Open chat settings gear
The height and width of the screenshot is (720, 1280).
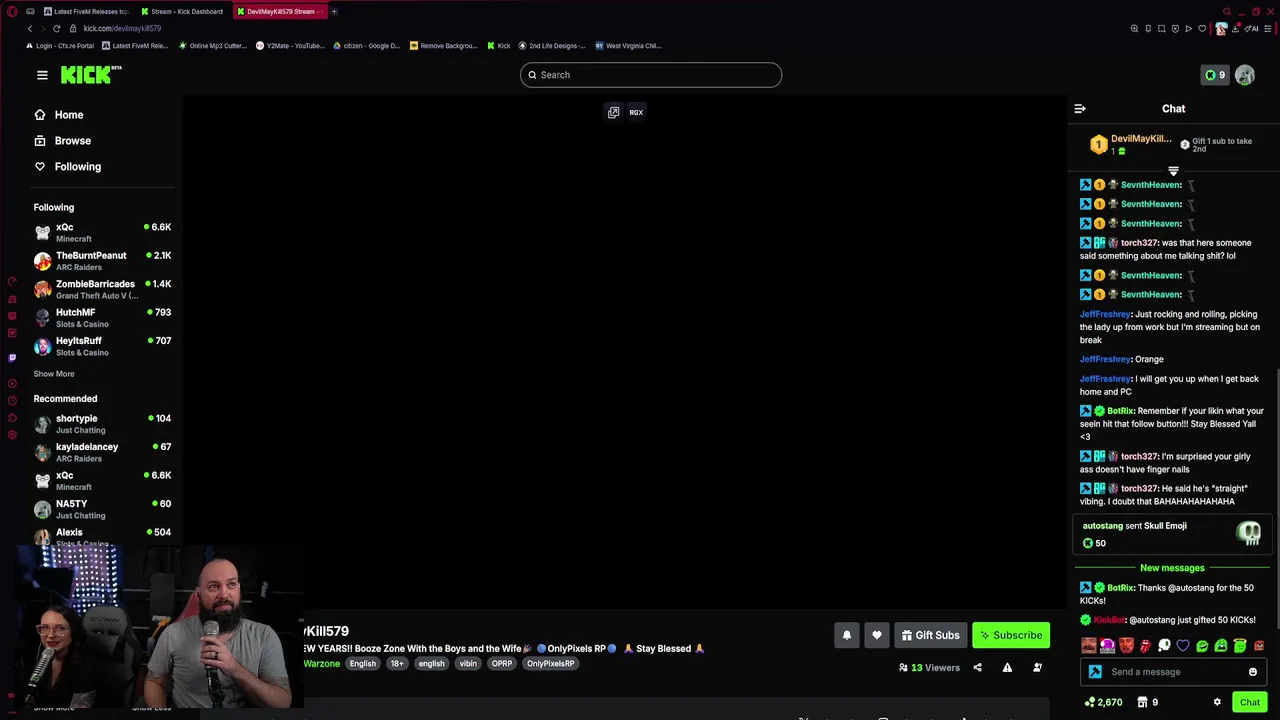coord(1217,702)
